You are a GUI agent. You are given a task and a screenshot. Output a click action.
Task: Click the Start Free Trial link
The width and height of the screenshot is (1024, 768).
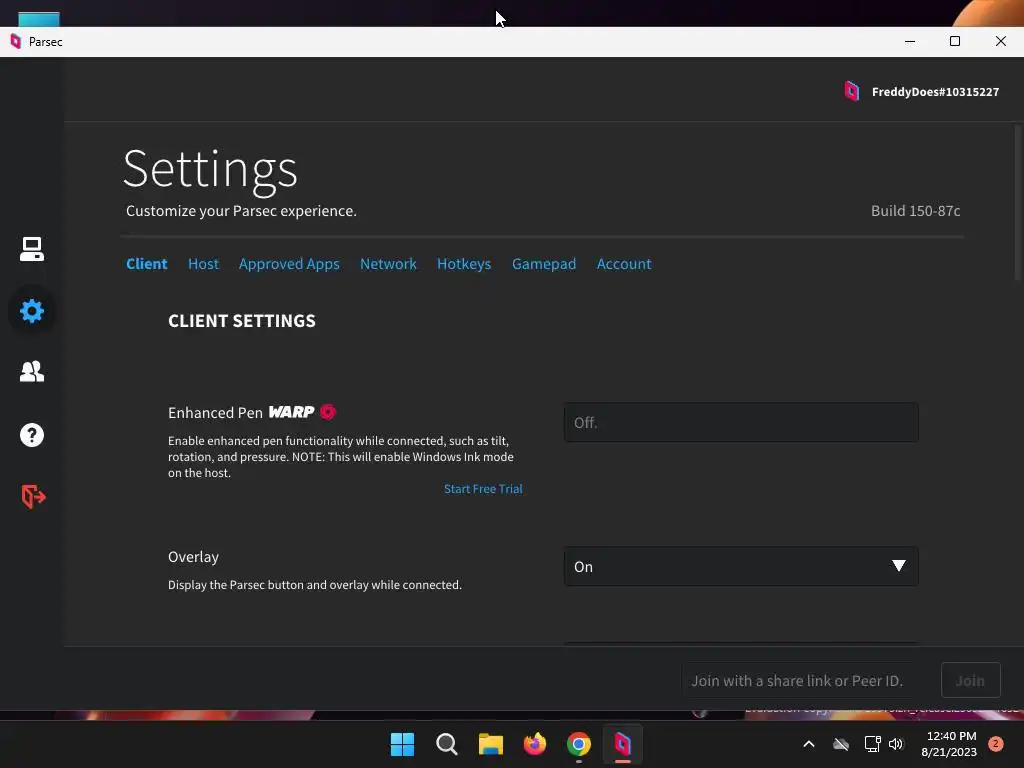pyautogui.click(x=483, y=489)
